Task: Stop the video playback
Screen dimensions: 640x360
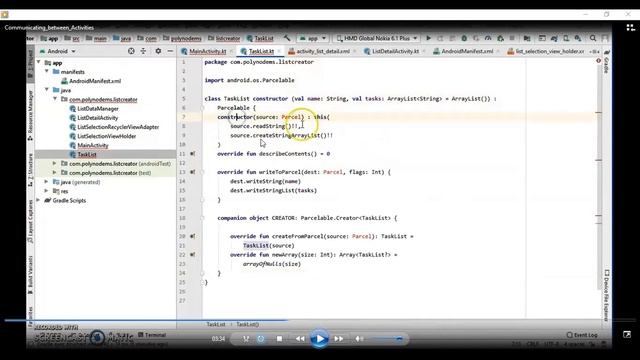Action: click(279, 338)
